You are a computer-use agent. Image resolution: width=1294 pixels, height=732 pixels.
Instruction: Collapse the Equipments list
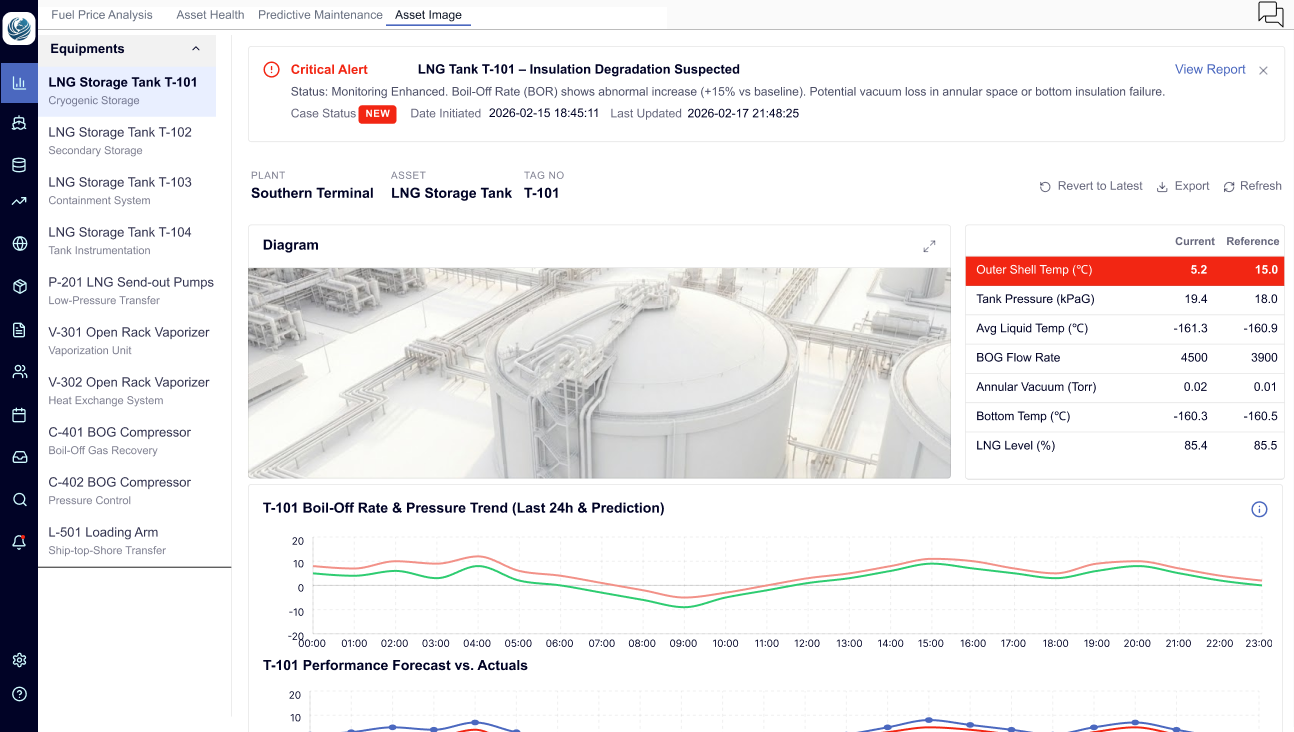196,49
